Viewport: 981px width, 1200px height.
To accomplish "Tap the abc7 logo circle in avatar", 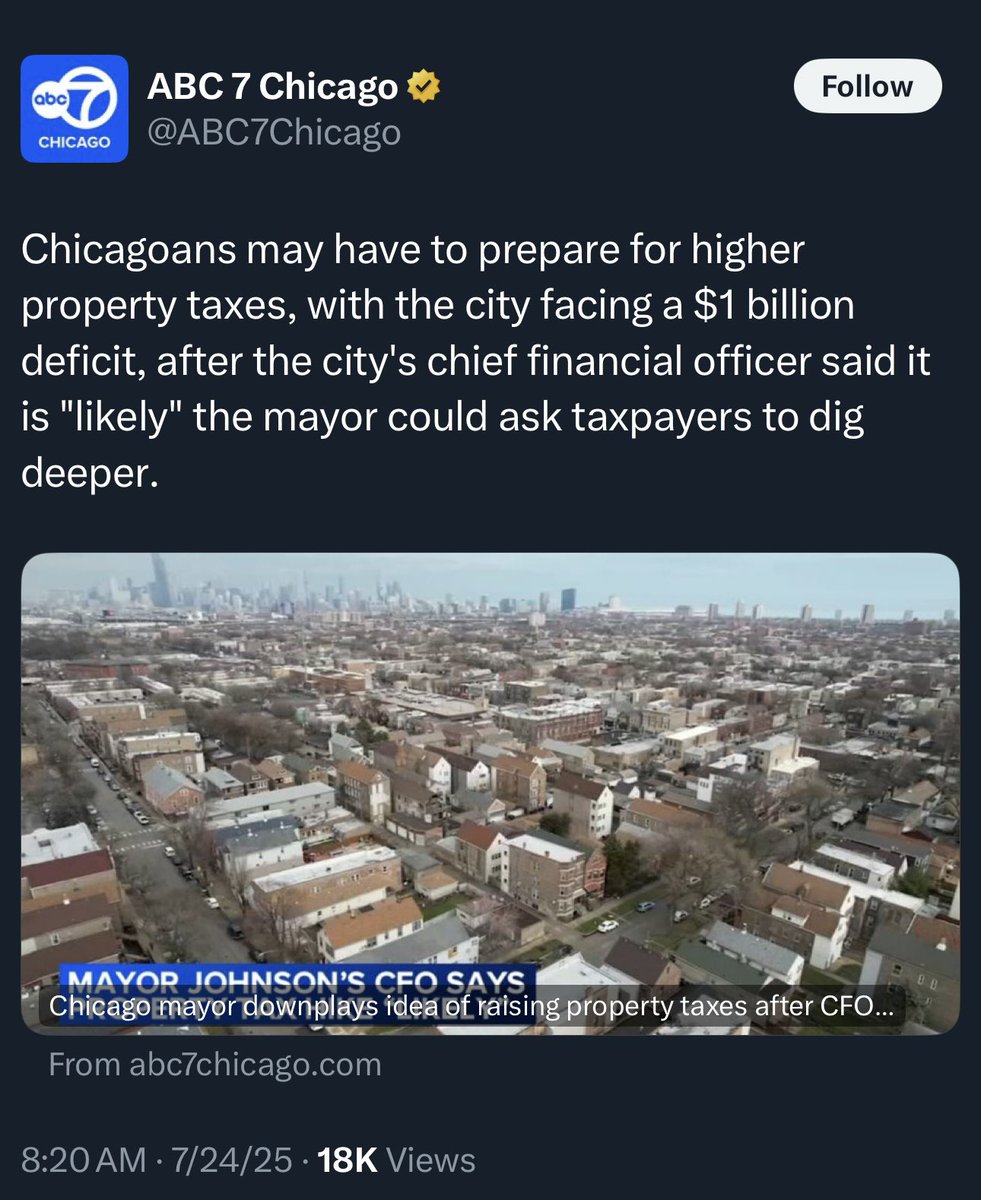I will click(x=75, y=98).
